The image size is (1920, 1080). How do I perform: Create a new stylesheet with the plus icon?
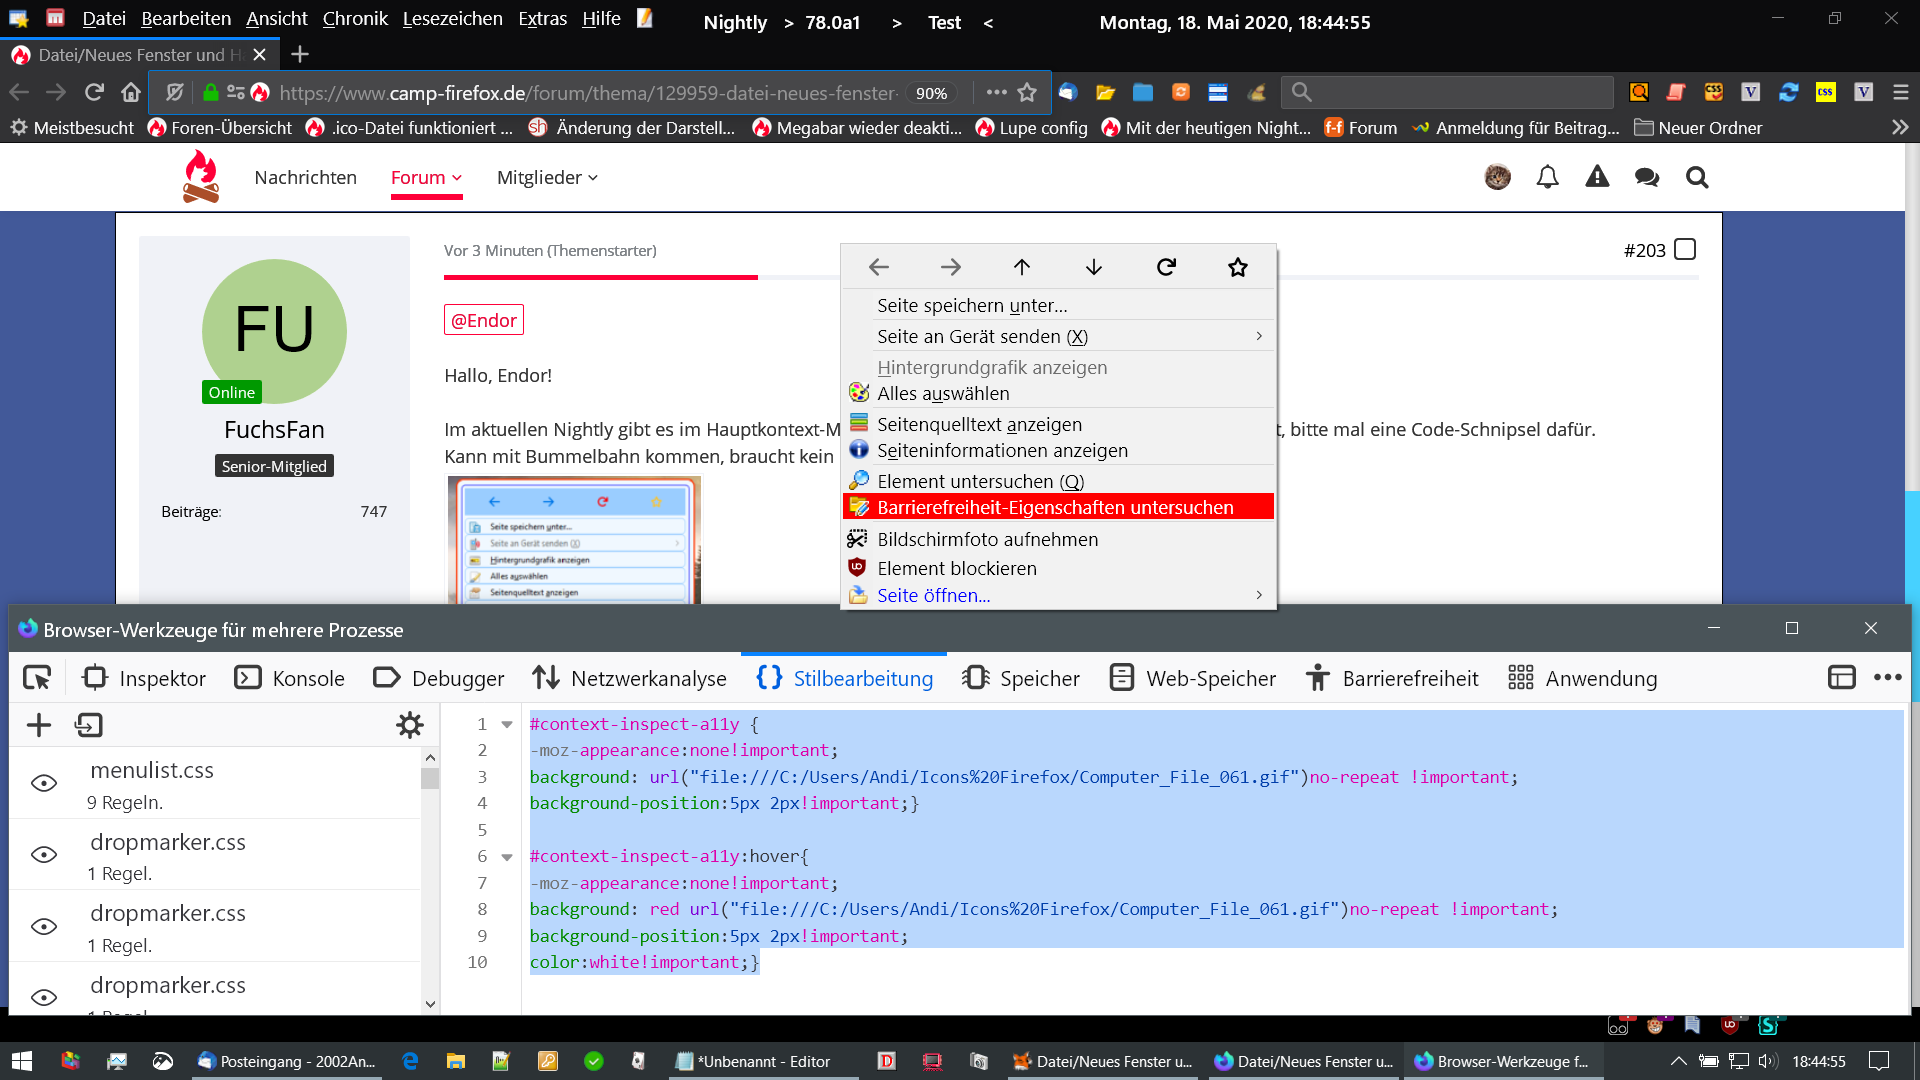(x=38, y=725)
